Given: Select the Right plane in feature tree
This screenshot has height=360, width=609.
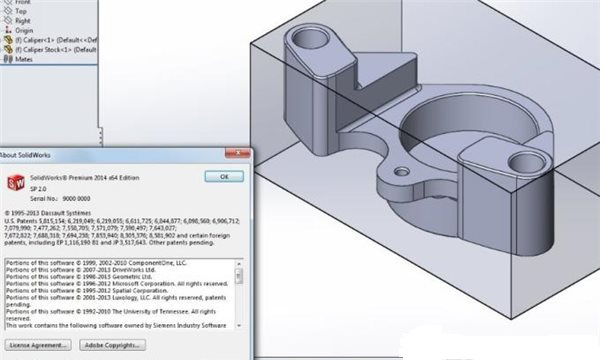Looking at the screenshot, I should pyautogui.click(x=23, y=21).
